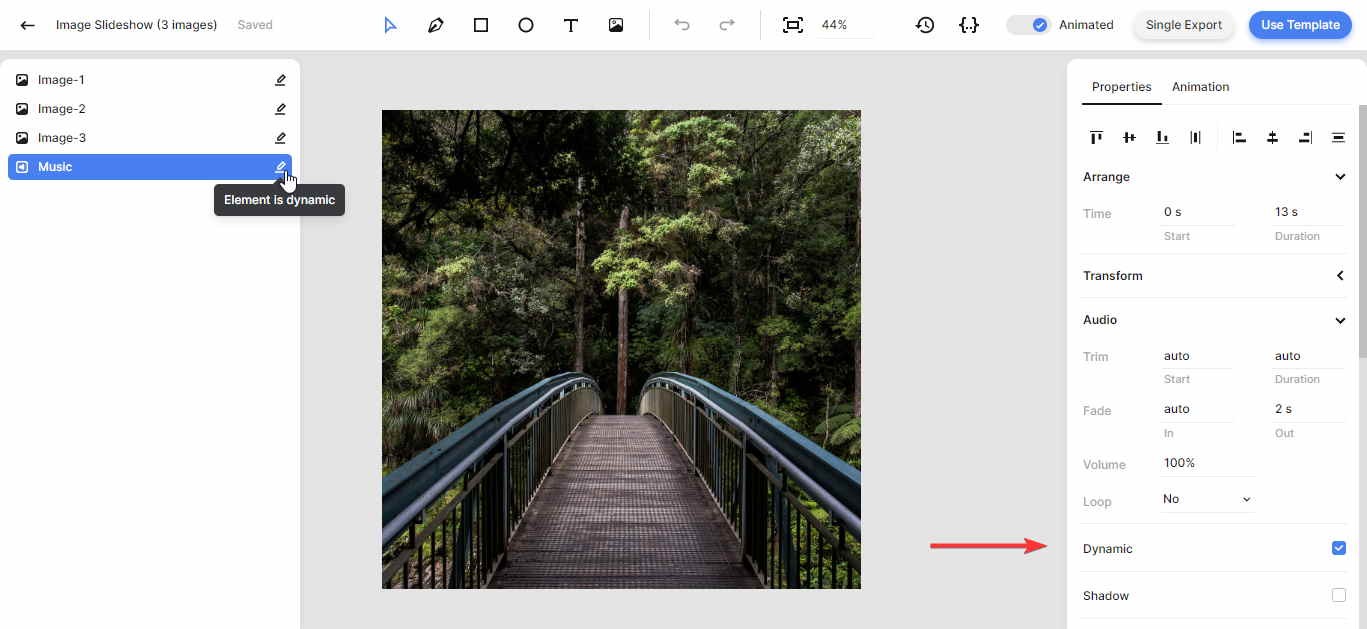Insert an image using the Image tool

(x=616, y=24)
